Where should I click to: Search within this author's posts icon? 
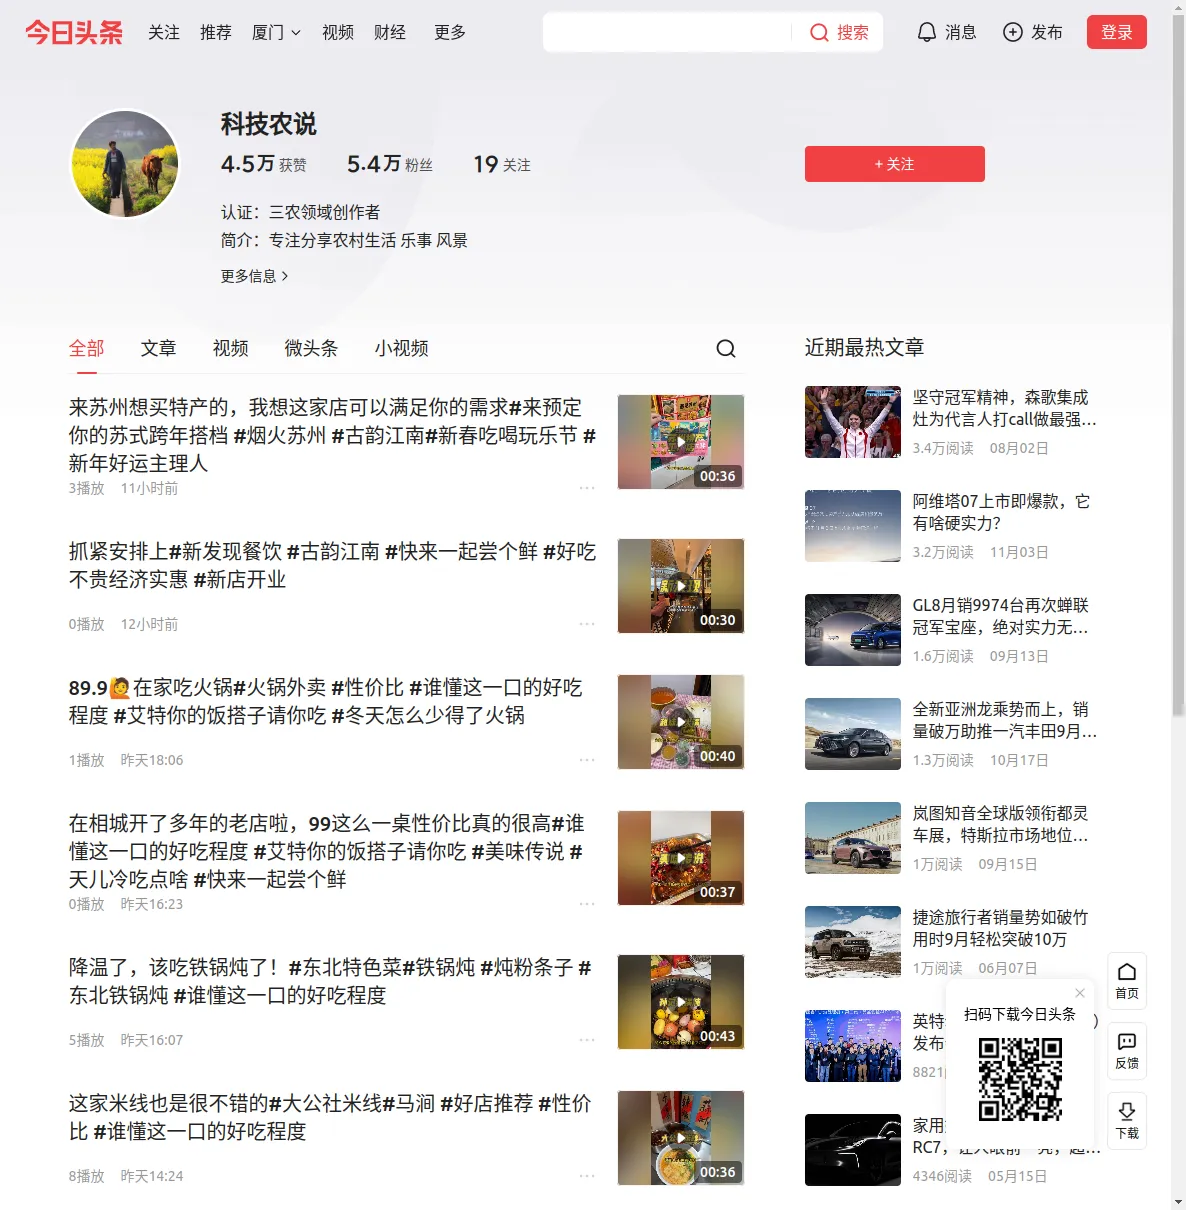point(726,348)
